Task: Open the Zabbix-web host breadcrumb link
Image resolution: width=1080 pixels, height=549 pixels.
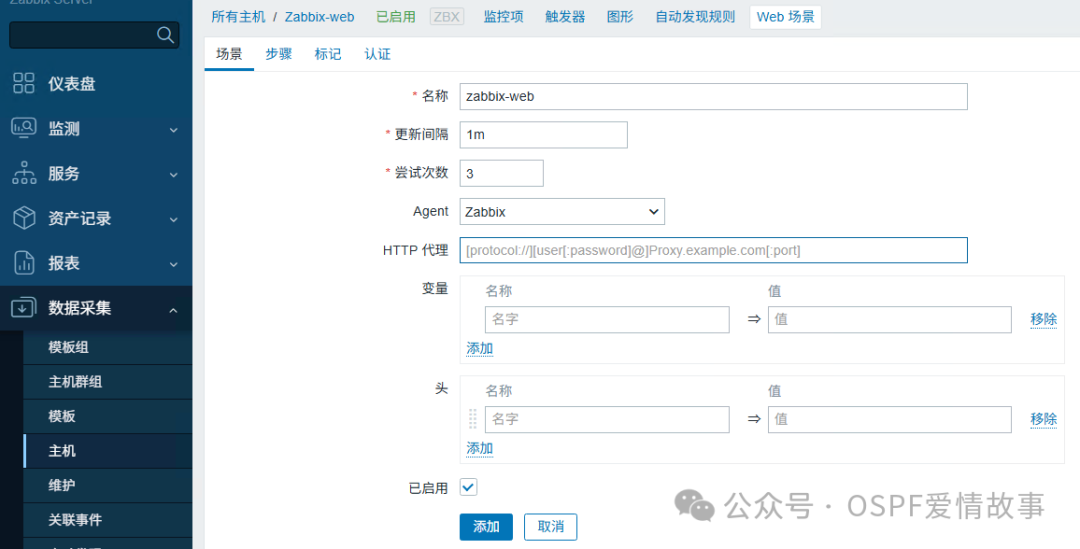Action: pyautogui.click(x=320, y=17)
